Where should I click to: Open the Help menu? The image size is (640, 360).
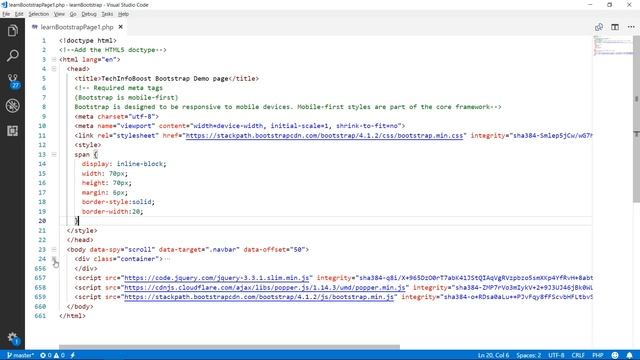[123, 14]
